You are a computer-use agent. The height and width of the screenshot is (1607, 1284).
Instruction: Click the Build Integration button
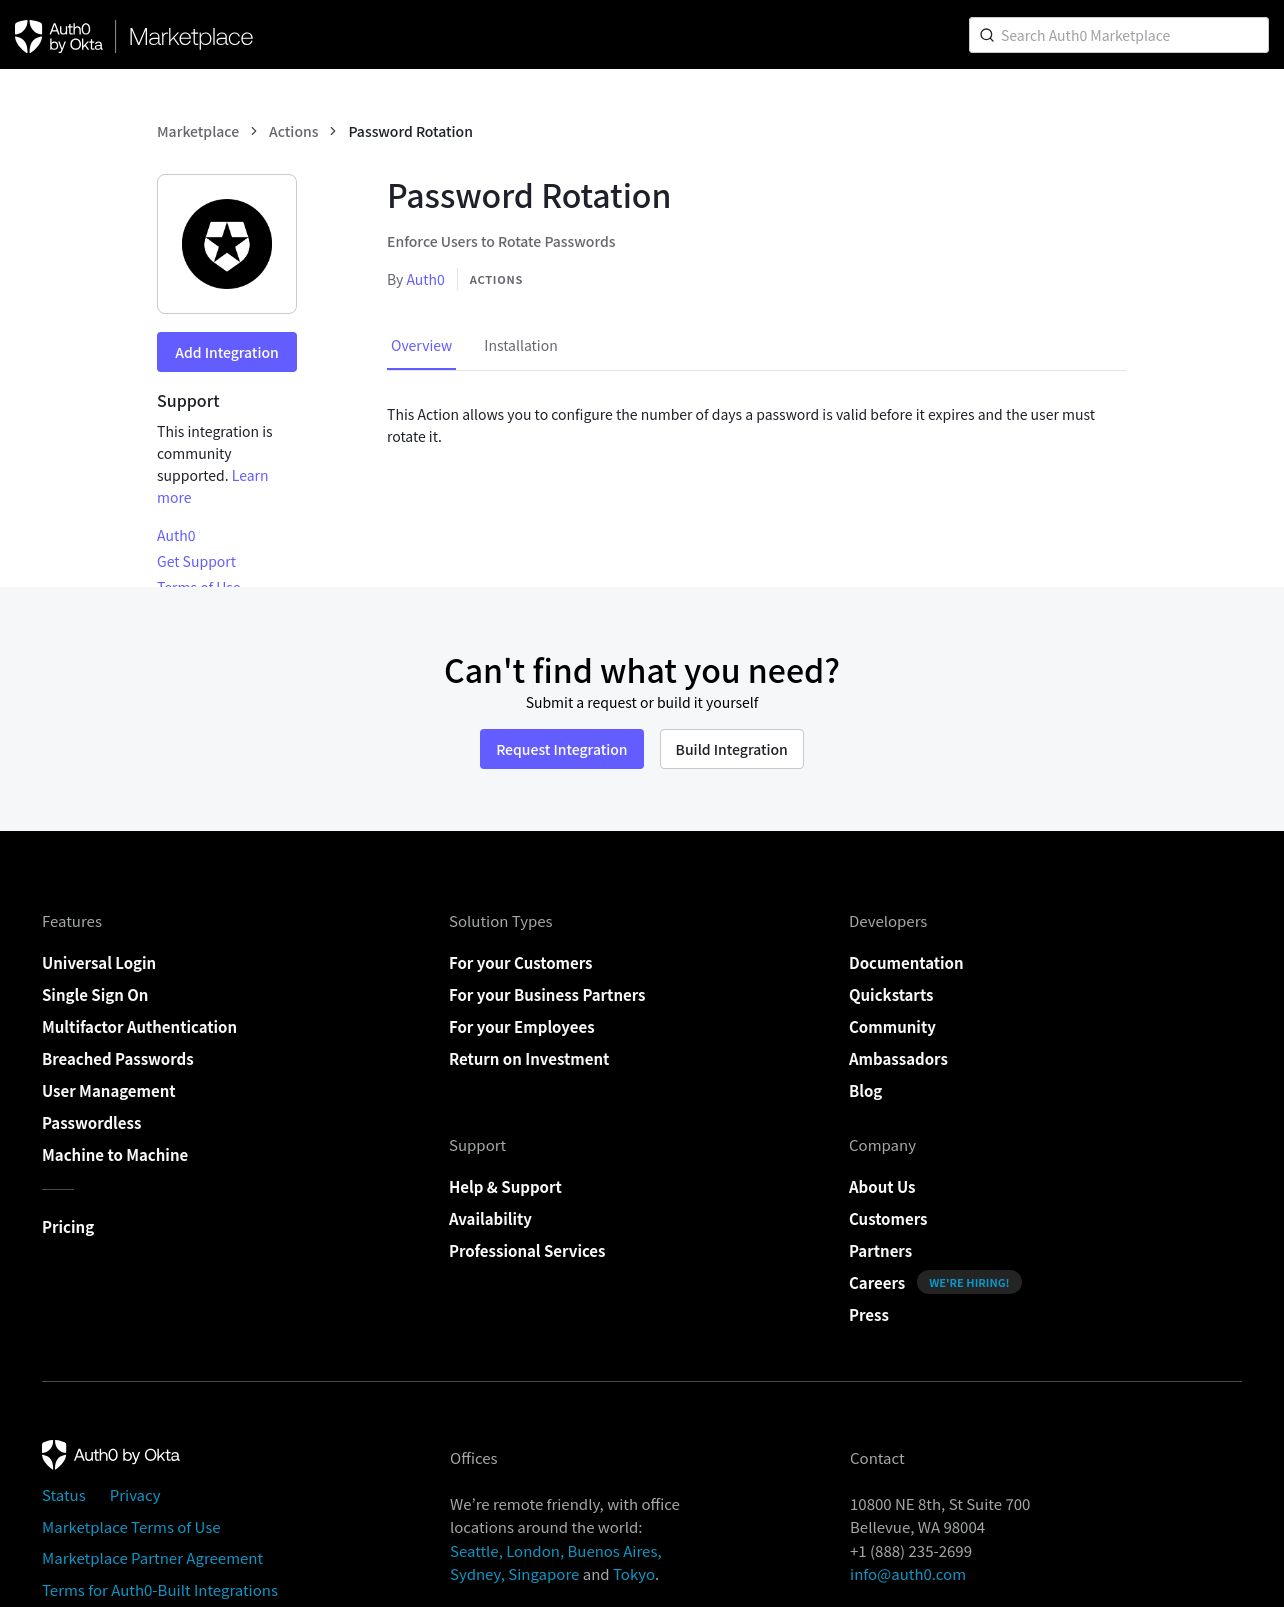click(x=732, y=749)
